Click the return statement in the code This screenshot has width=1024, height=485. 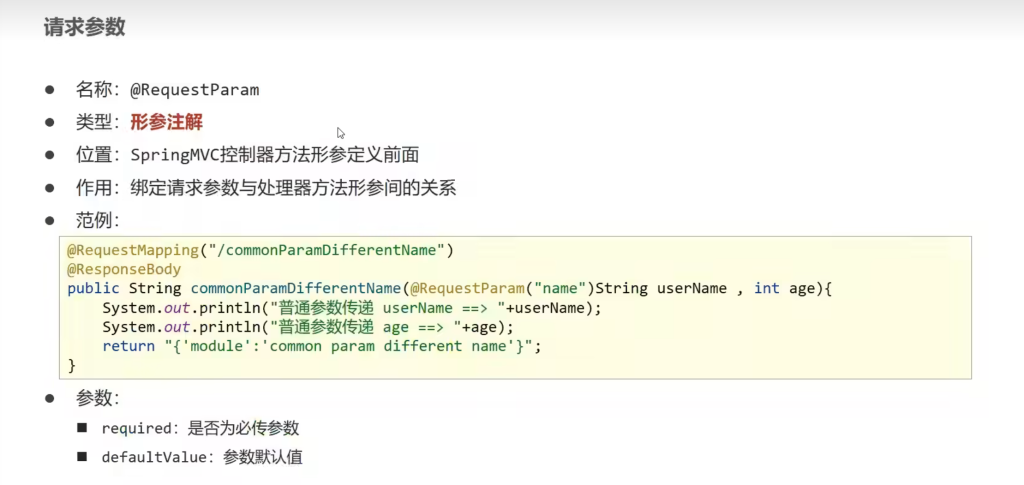point(321,346)
